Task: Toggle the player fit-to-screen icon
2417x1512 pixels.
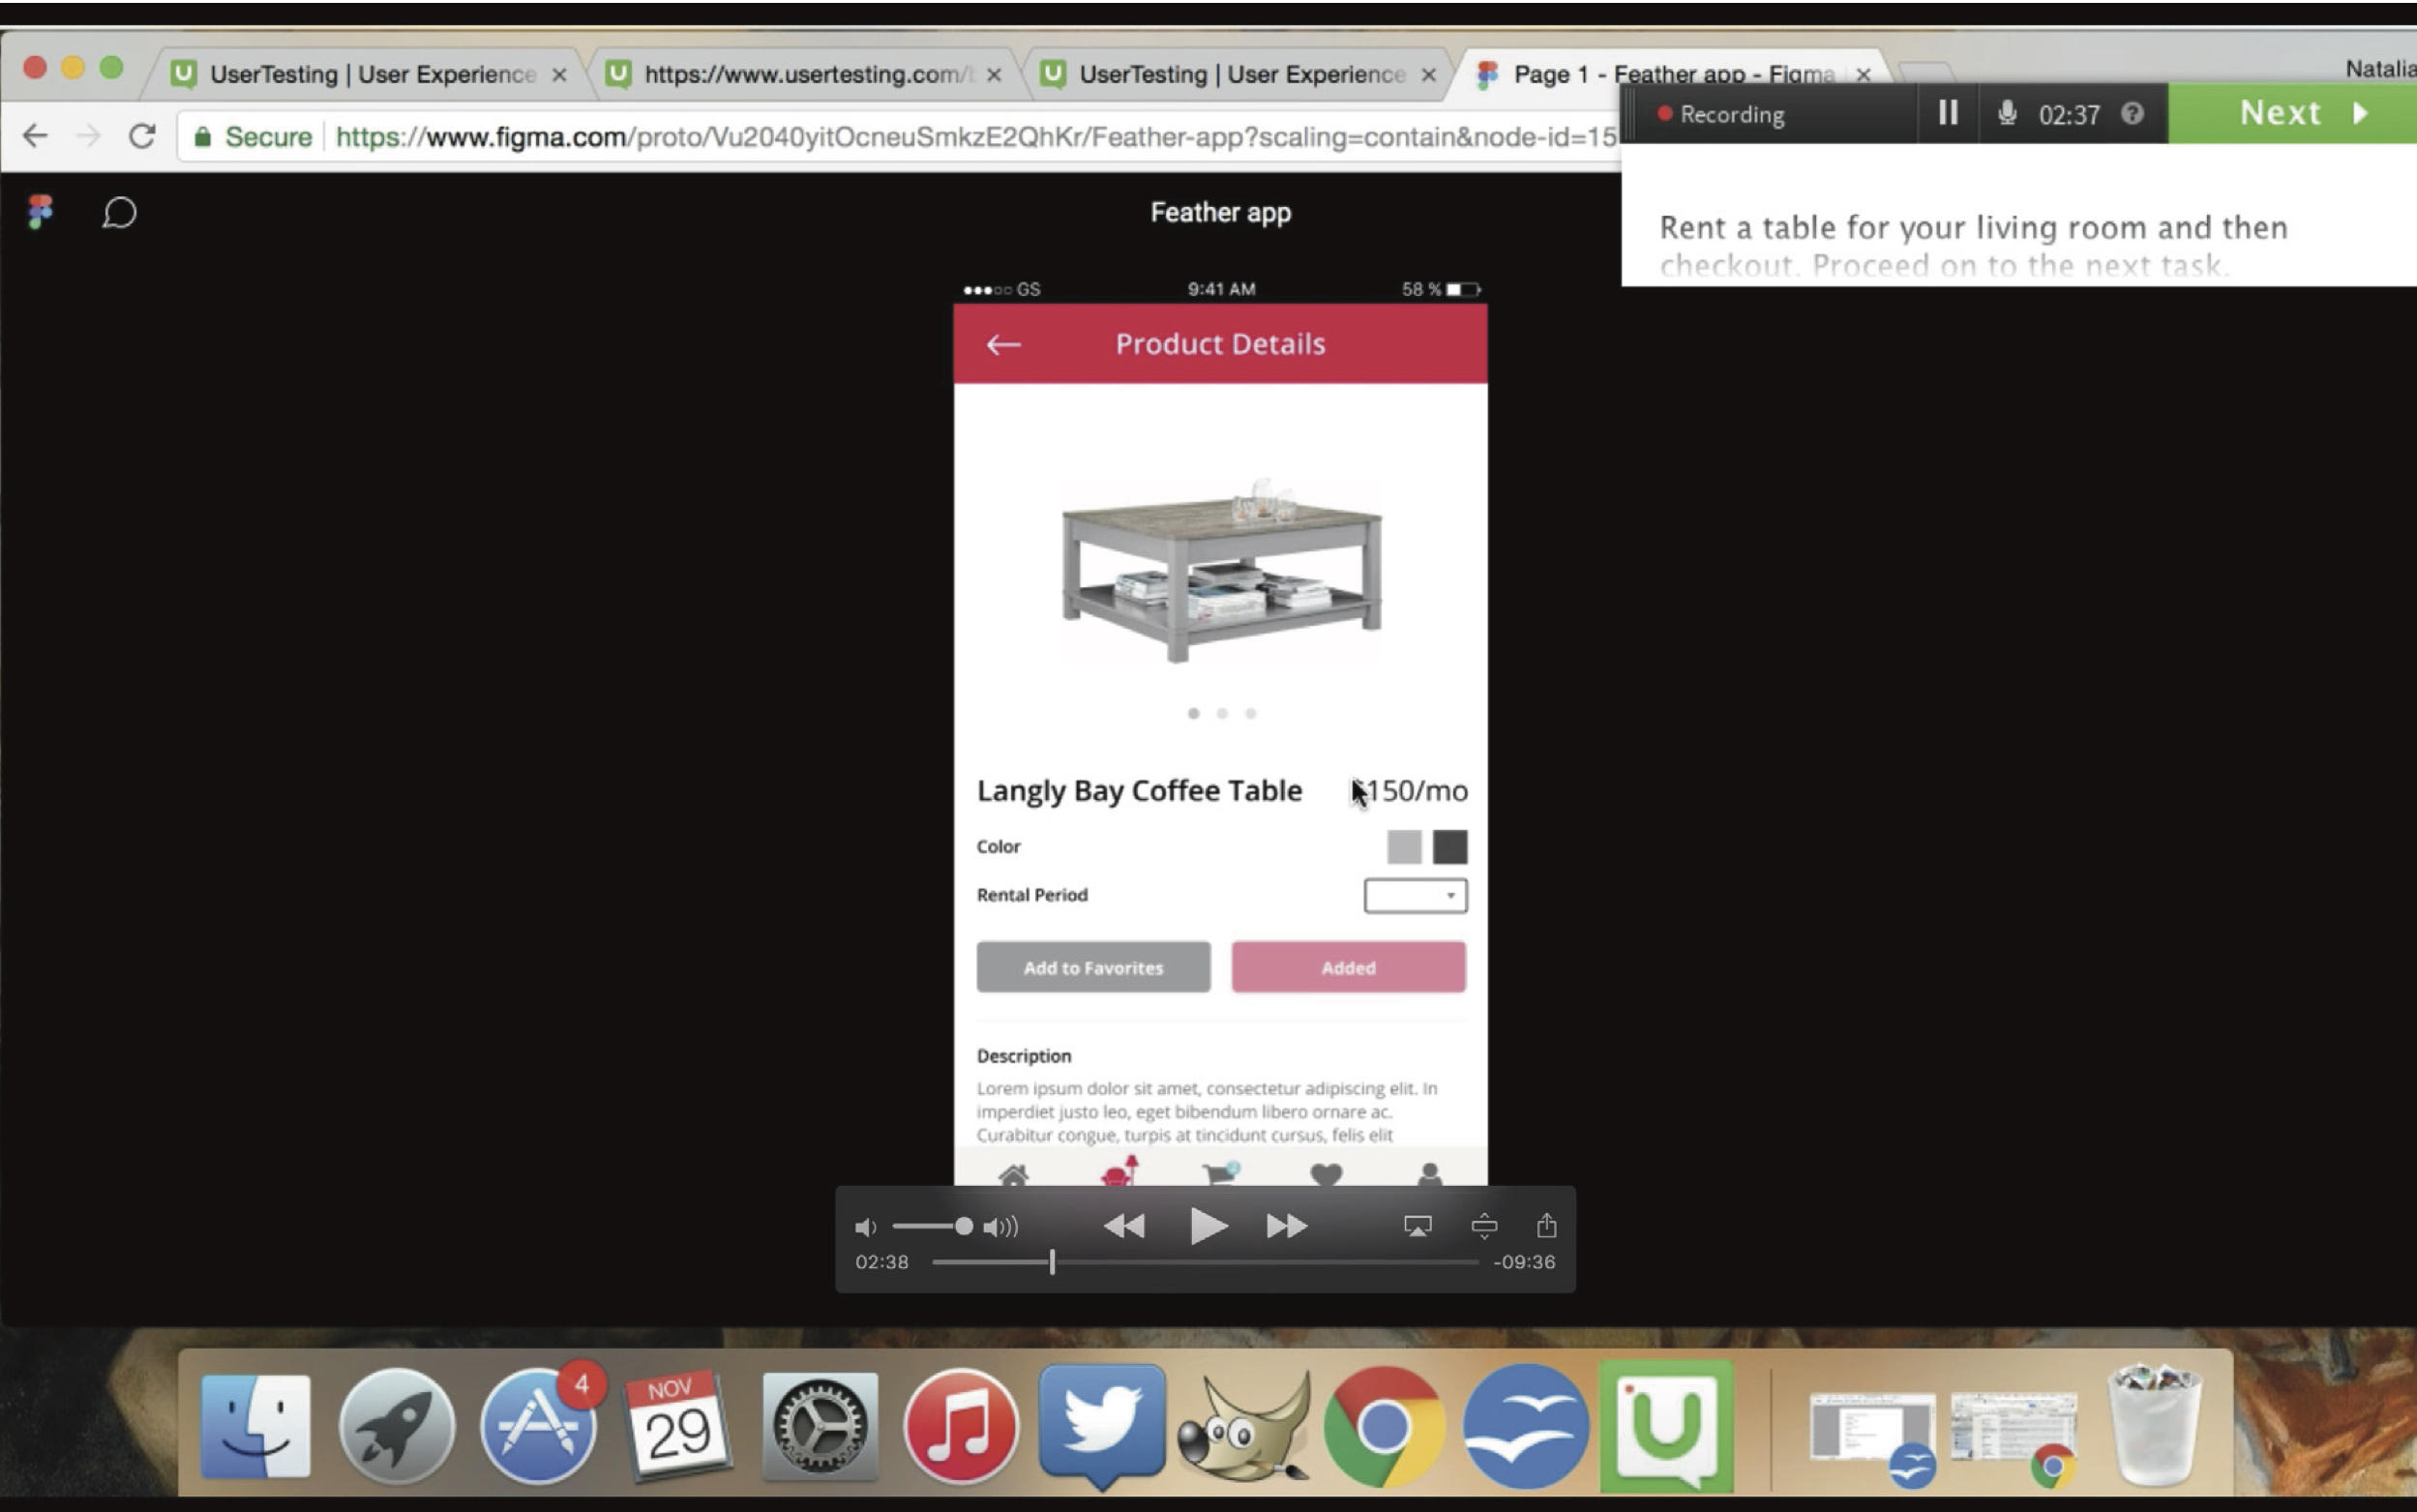Action: pyautogui.click(x=1484, y=1225)
